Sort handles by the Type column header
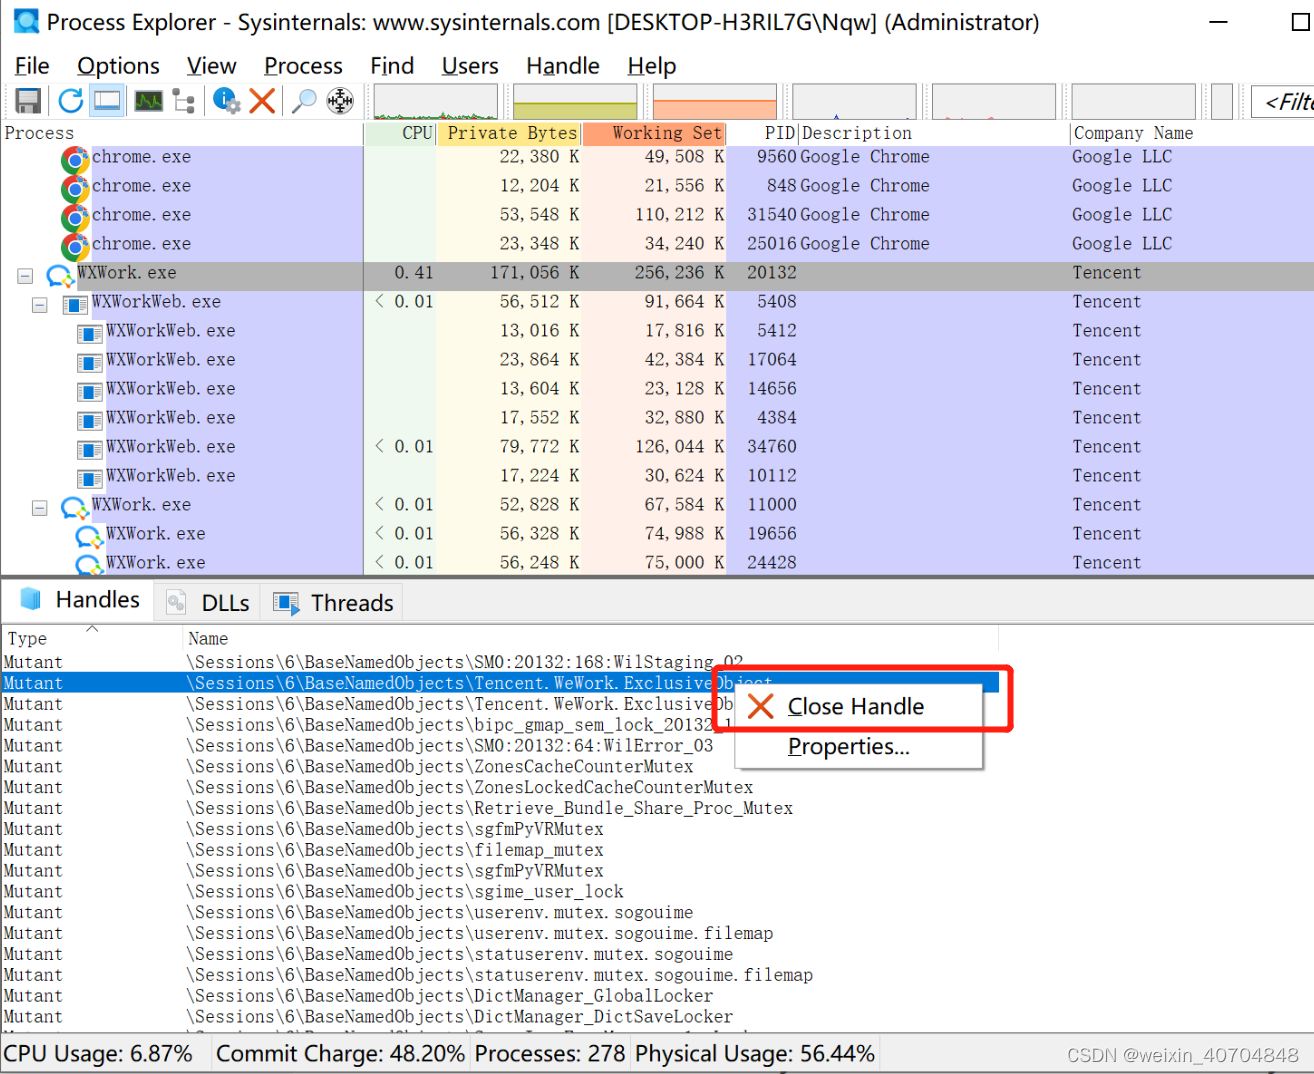1314x1074 pixels. [x=92, y=638]
